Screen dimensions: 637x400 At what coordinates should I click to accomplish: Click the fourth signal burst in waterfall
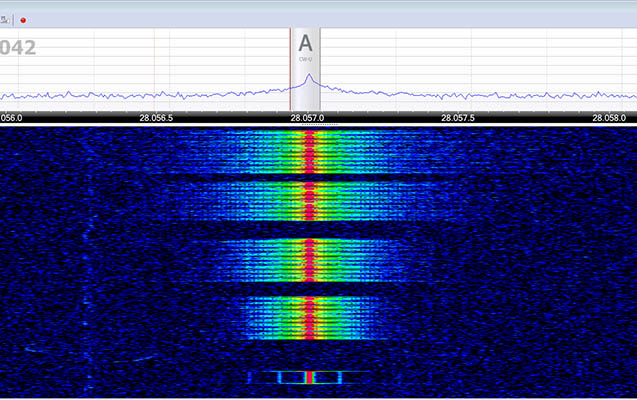point(309,314)
